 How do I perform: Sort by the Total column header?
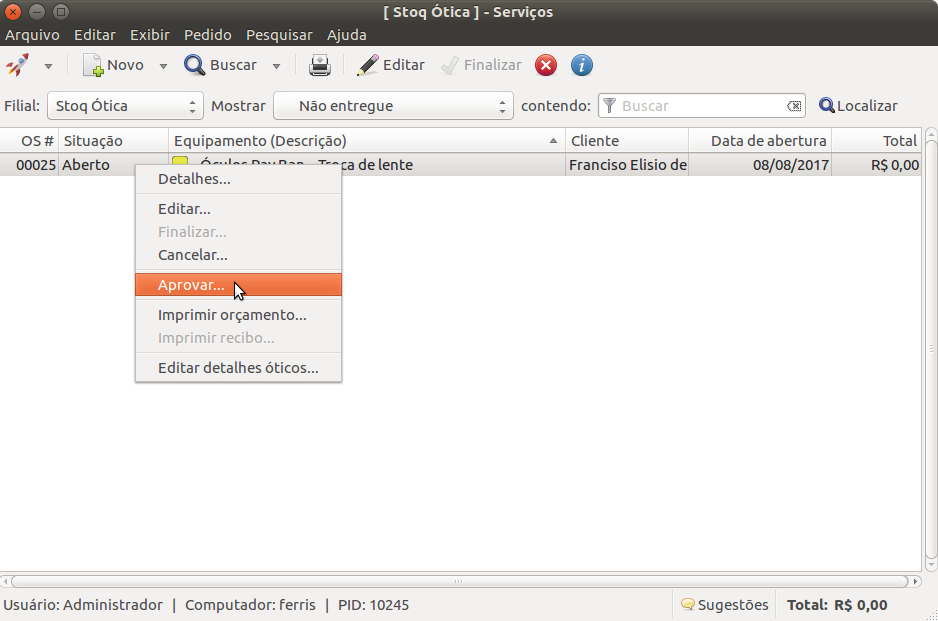(876, 141)
